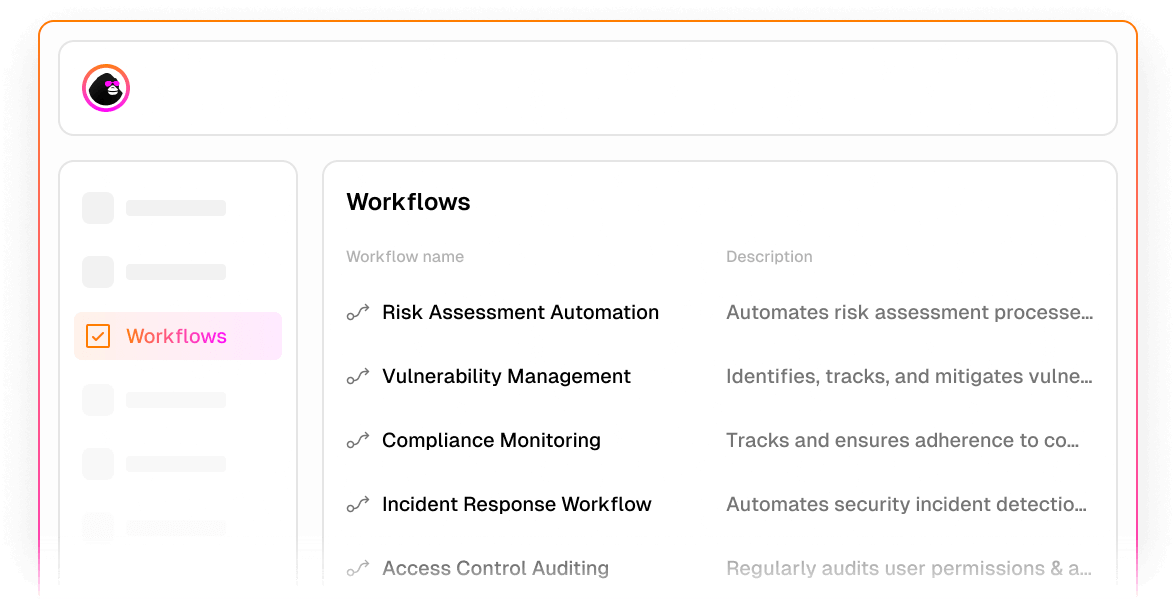Open Incident Response Workflow
Screen dimensions: 1174x600
tap(517, 504)
